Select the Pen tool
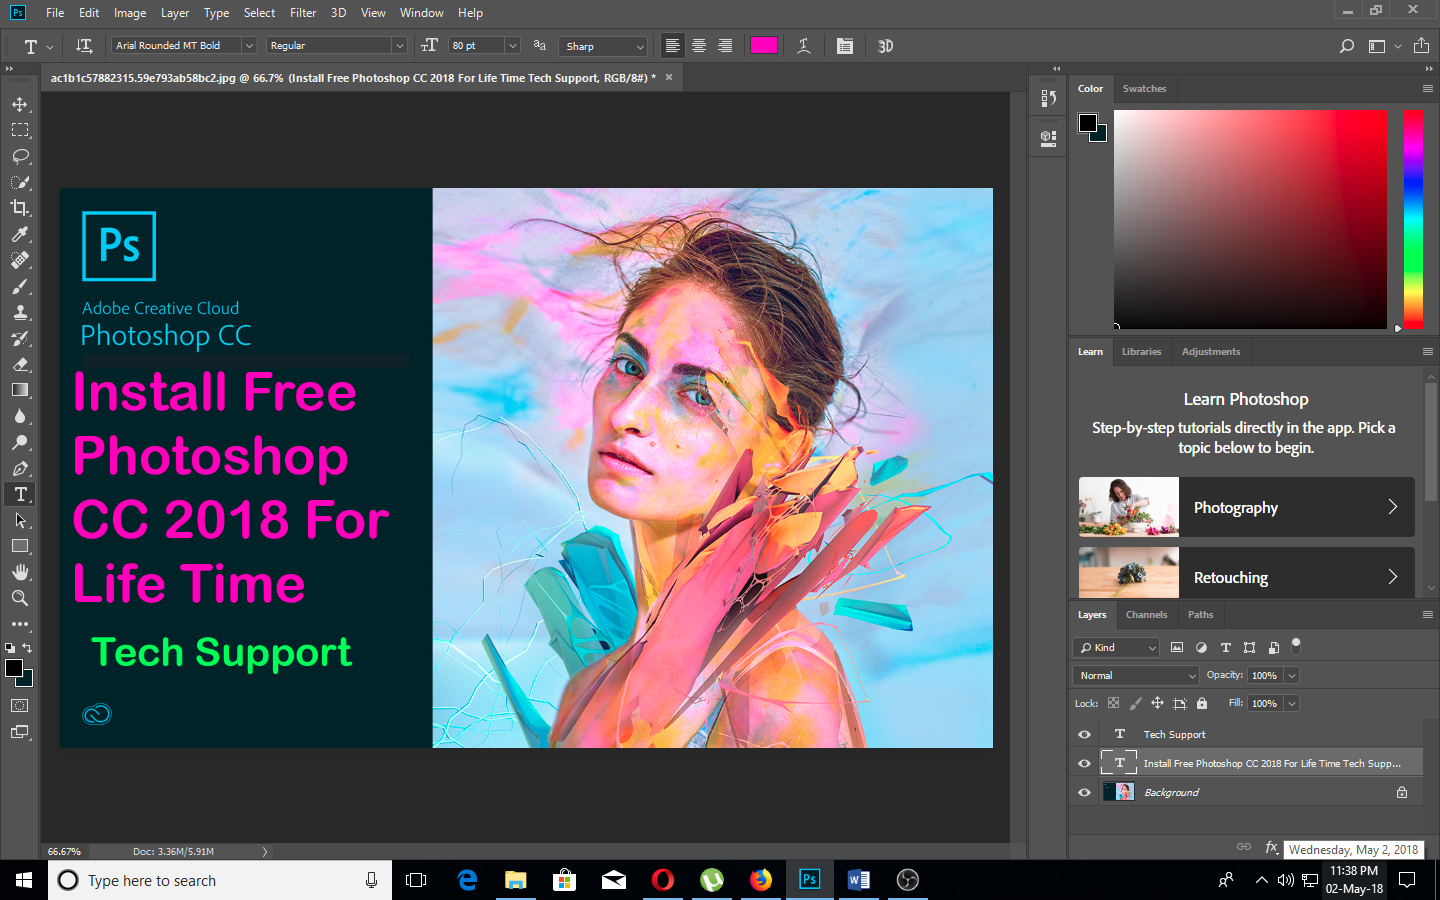 (x=20, y=468)
